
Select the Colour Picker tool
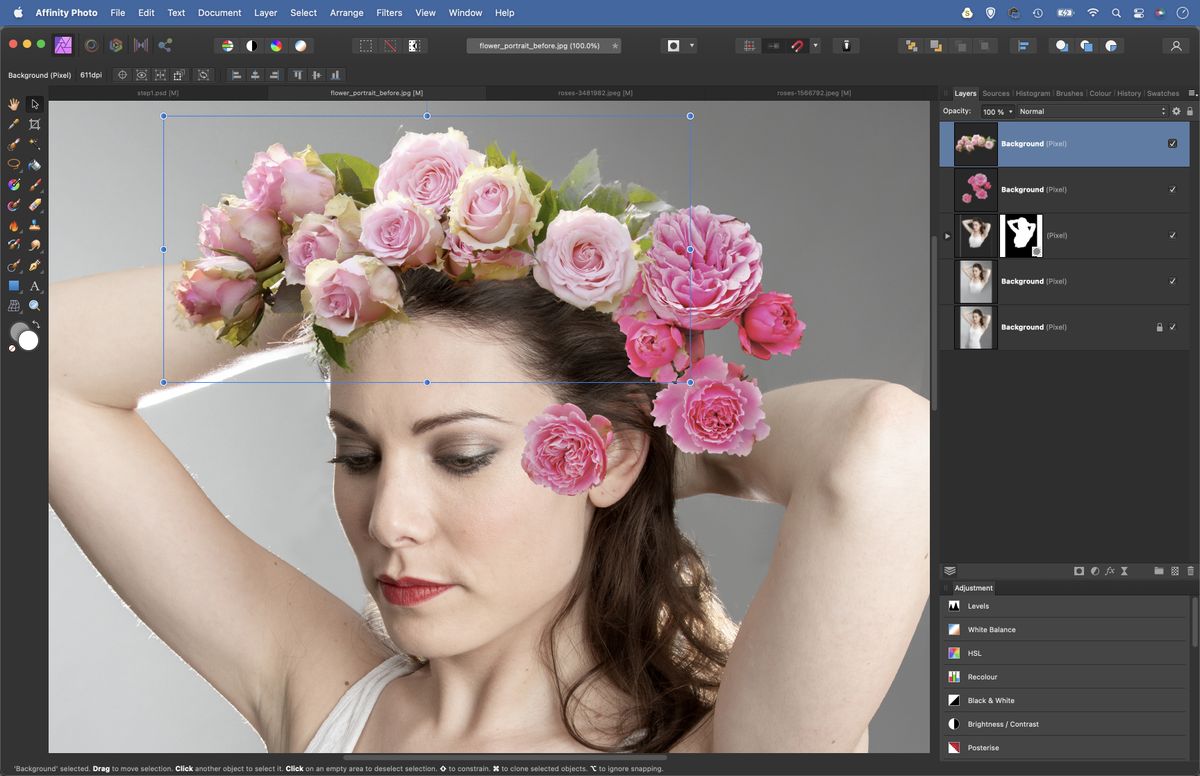[x=14, y=124]
